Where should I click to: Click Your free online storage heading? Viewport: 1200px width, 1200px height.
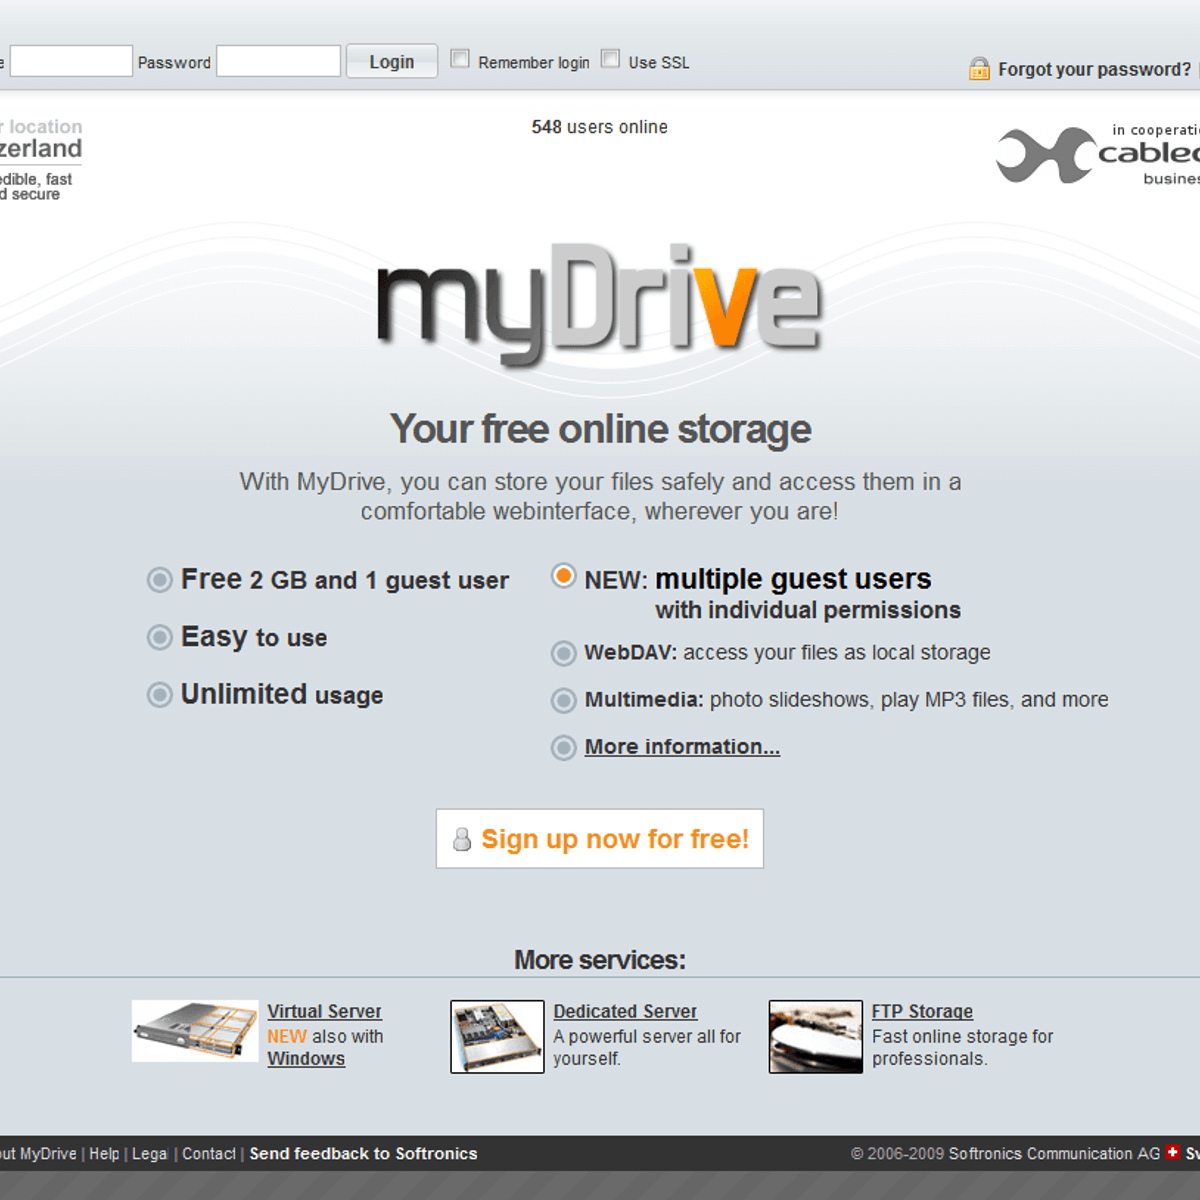(600, 429)
